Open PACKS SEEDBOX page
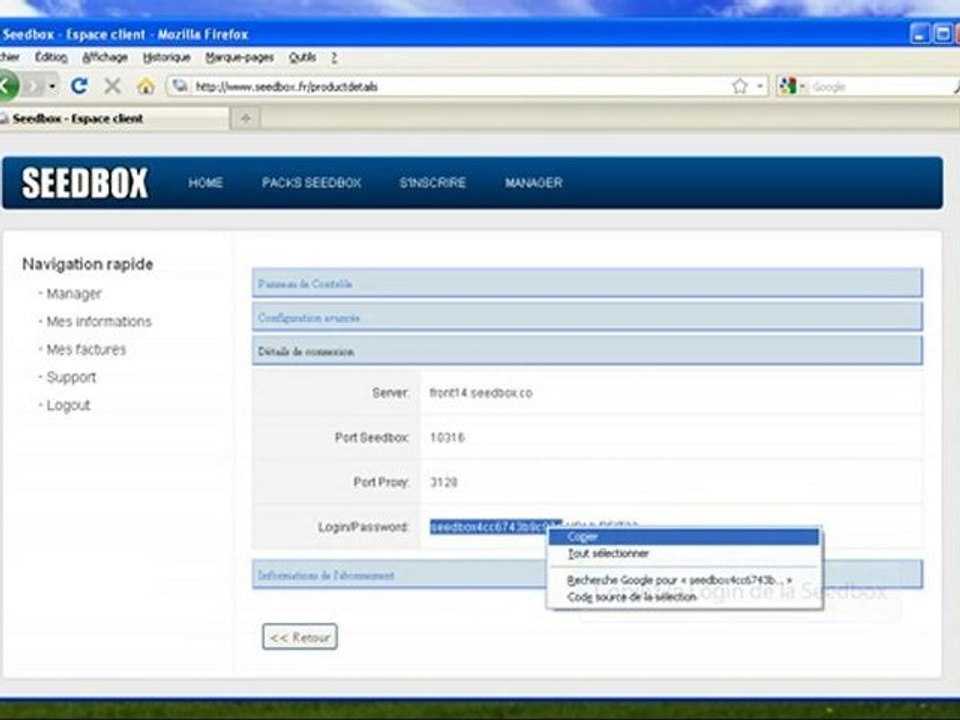The width and height of the screenshot is (960, 720). tap(312, 182)
